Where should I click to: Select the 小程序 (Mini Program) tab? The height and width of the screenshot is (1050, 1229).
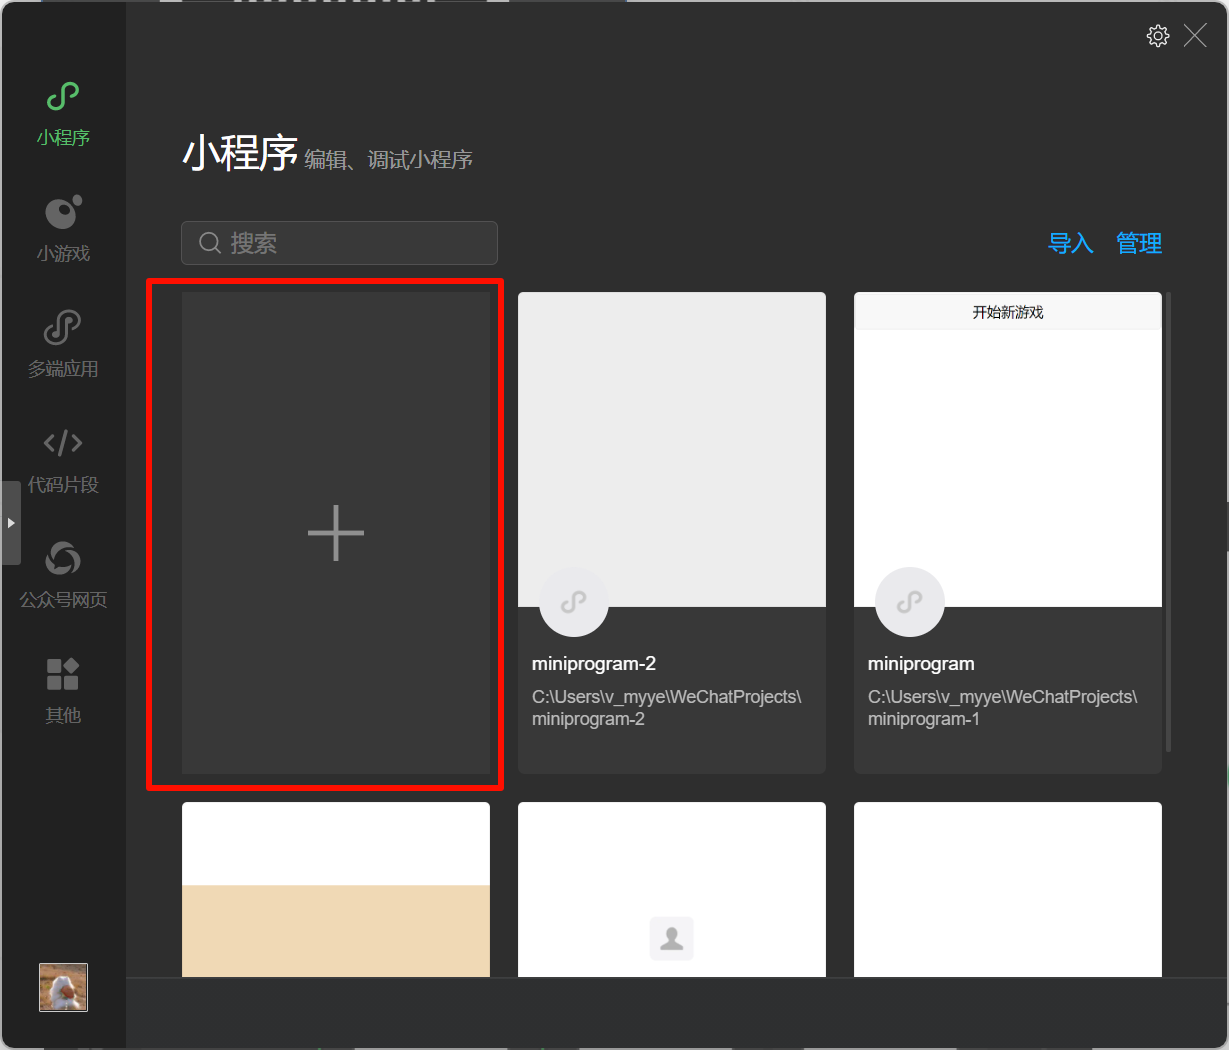pyautogui.click(x=63, y=112)
